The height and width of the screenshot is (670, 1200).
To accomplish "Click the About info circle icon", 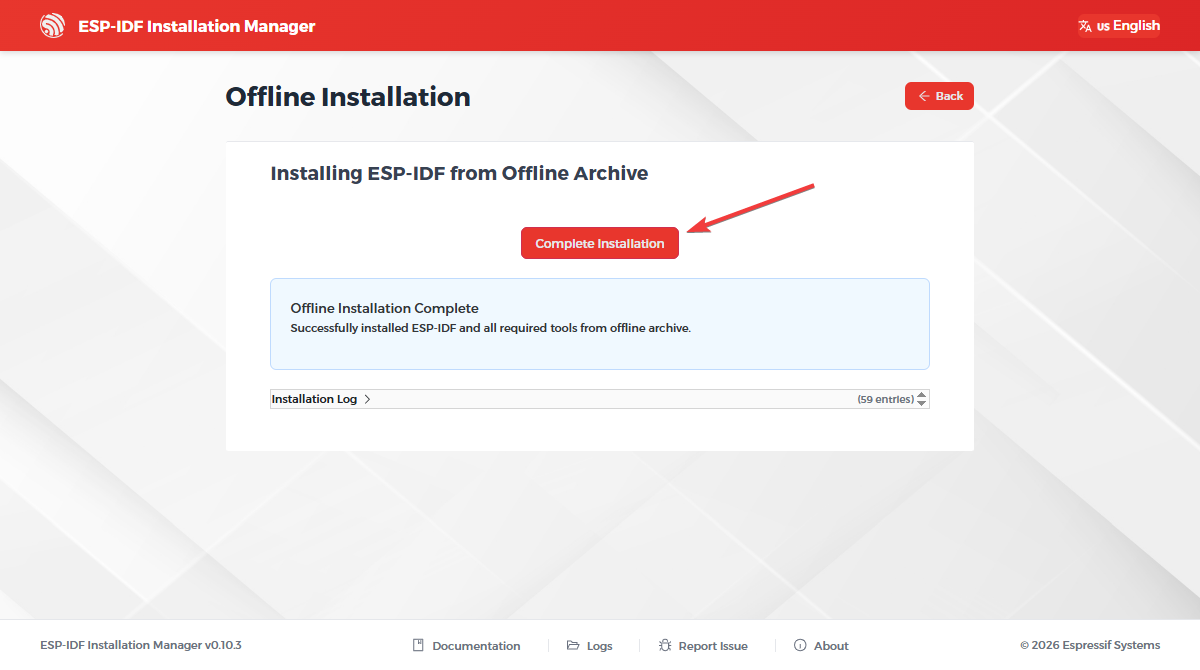I will [800, 646].
